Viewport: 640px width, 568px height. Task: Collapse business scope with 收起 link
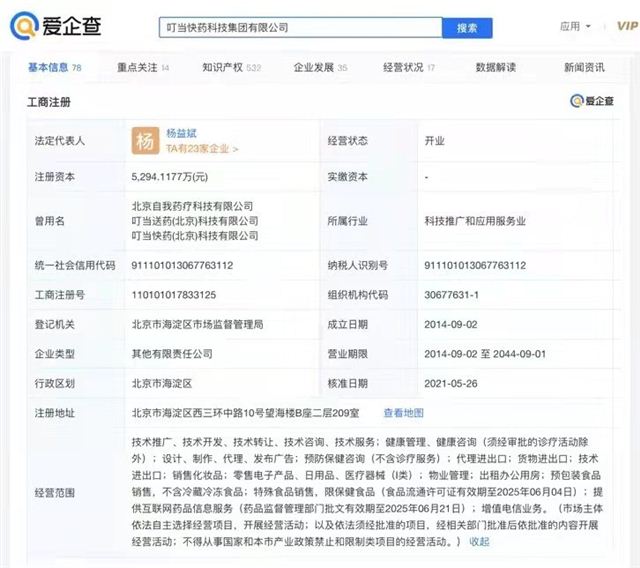coord(479,542)
